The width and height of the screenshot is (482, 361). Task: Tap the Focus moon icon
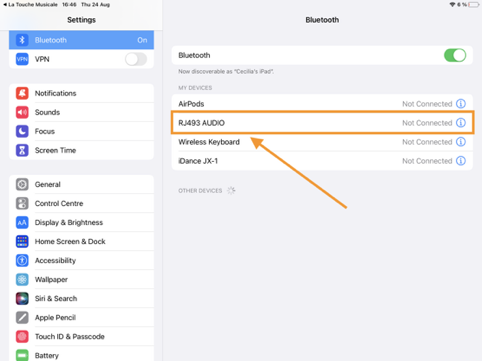[x=22, y=131]
